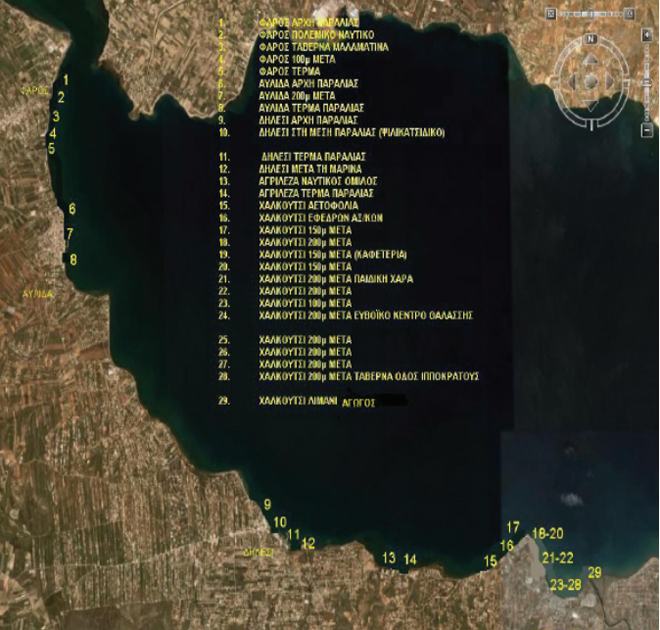The width and height of the screenshot is (660, 630).
Task: Pan map left with the left arrow
Action: pyautogui.click(x=573, y=79)
